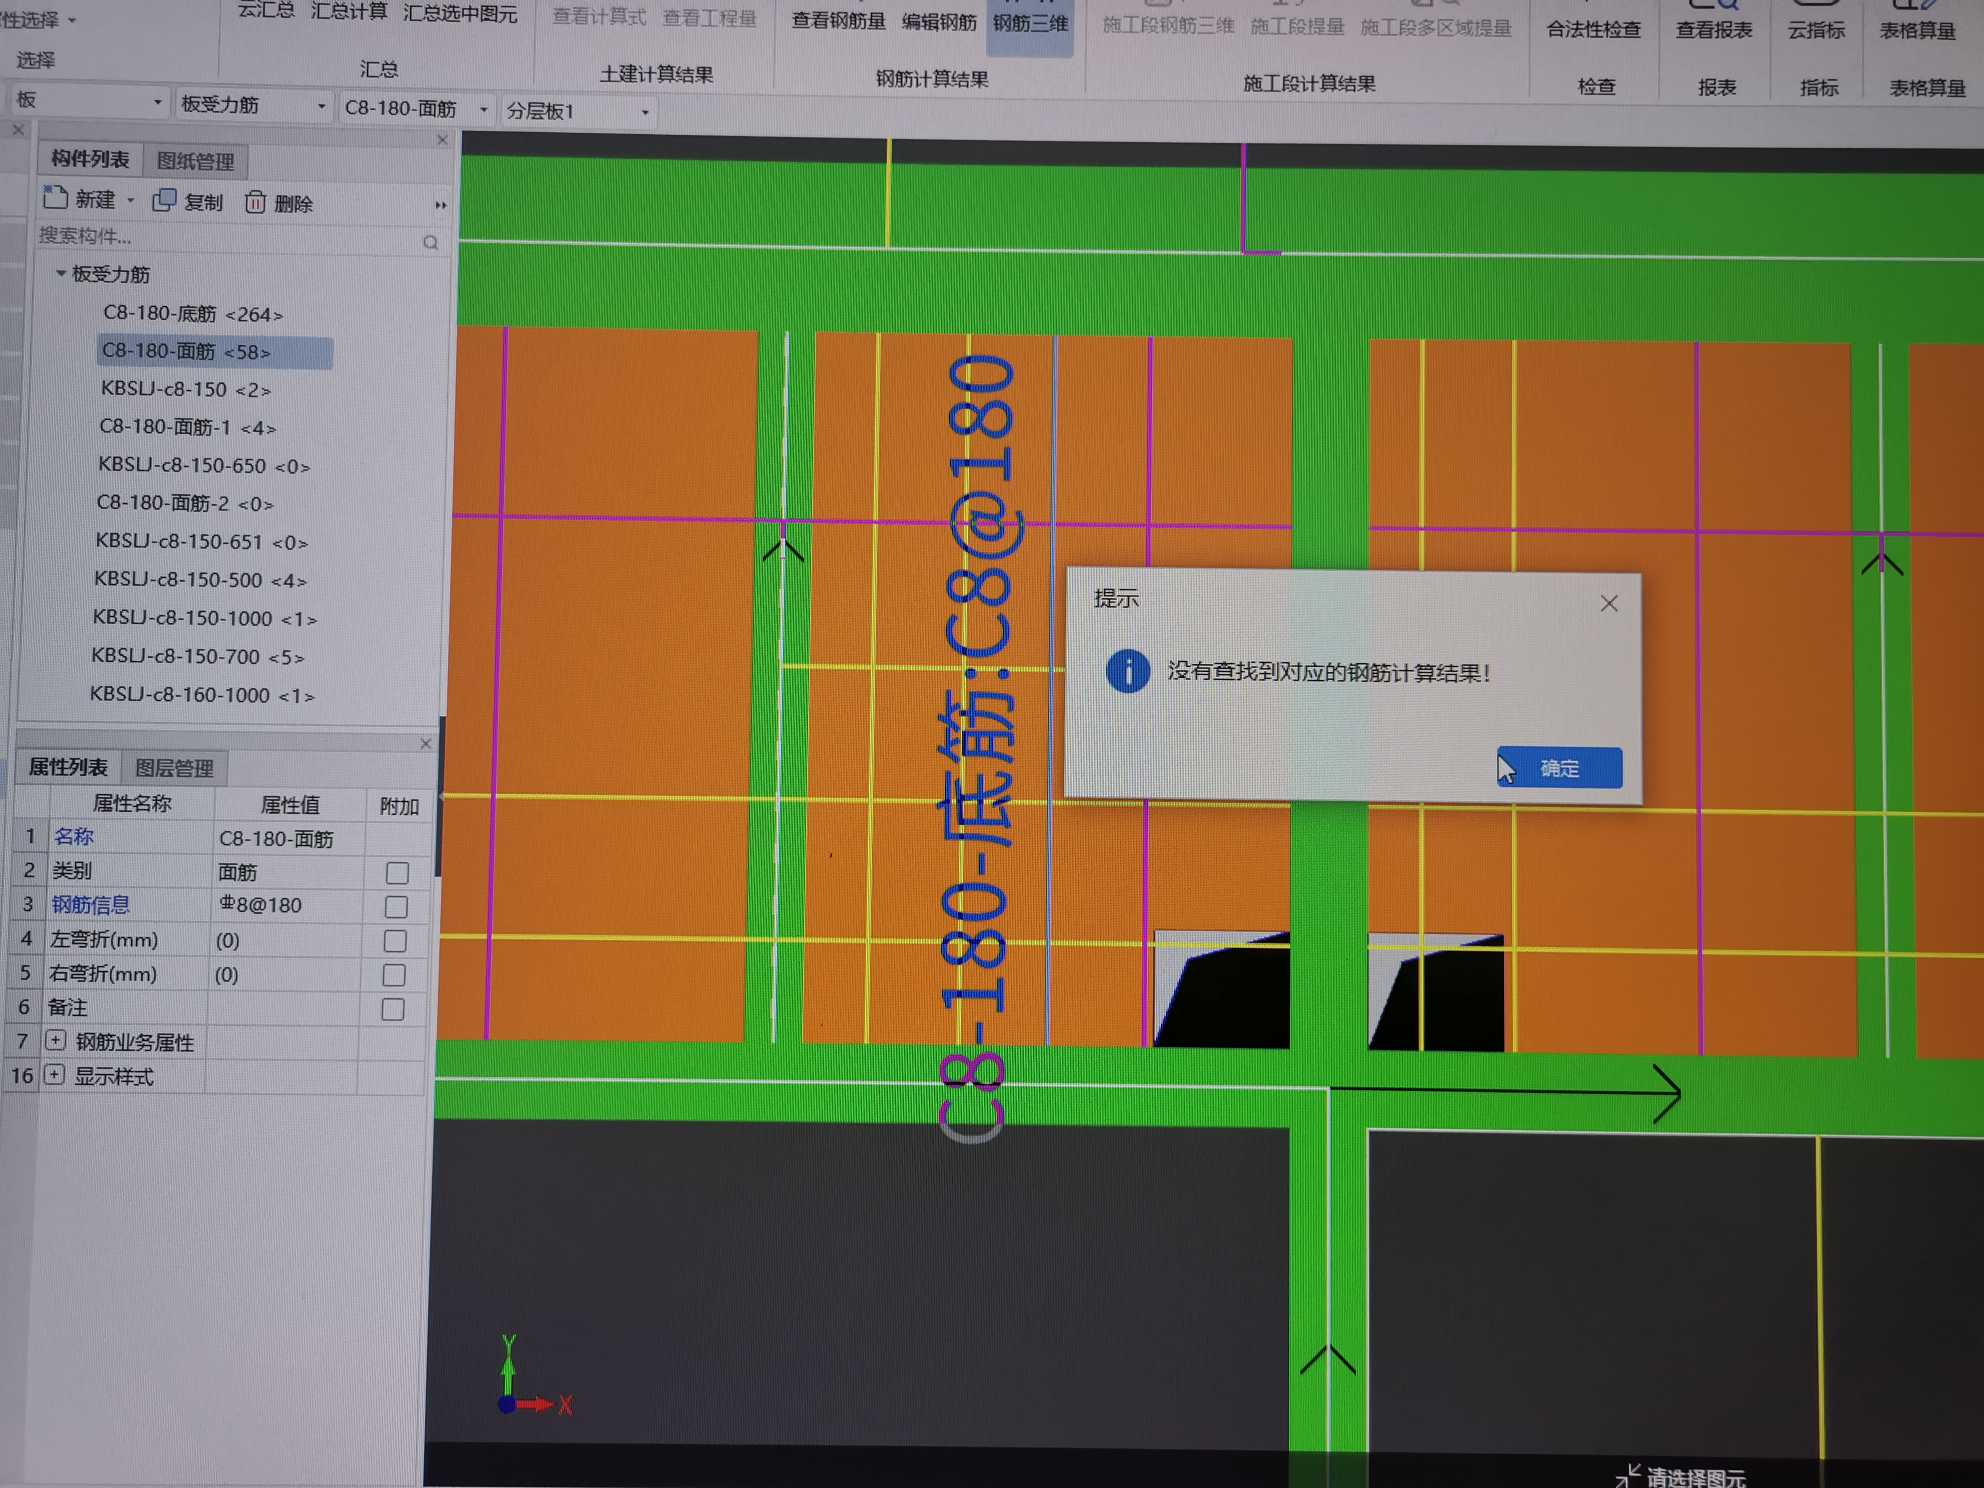Image resolution: width=1984 pixels, height=1488 pixels.
Task: Toggle 附加 checkbox for 备注 row
Action: pyautogui.click(x=393, y=1009)
